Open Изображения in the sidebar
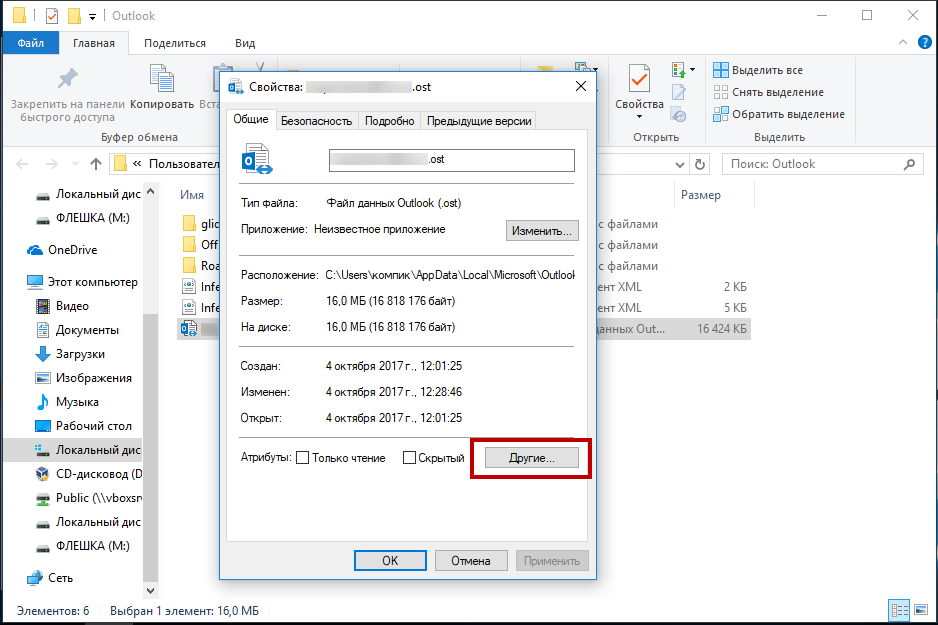This screenshot has width=938, height=625. click(x=84, y=378)
